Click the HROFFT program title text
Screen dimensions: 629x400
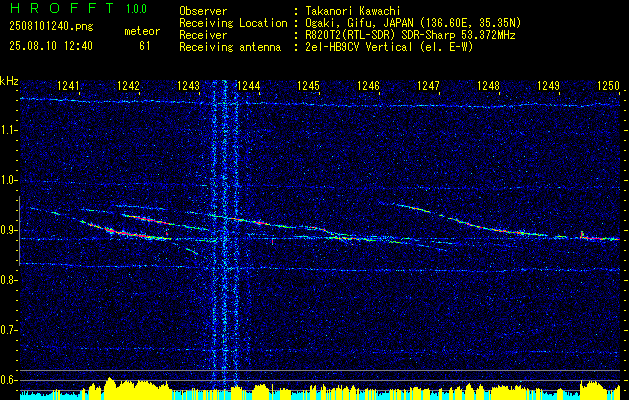point(62,8)
